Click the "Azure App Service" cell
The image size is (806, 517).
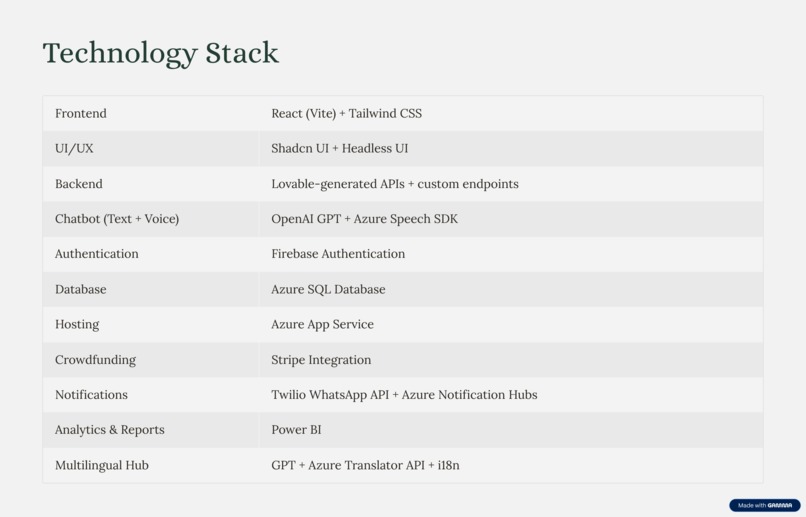322,324
